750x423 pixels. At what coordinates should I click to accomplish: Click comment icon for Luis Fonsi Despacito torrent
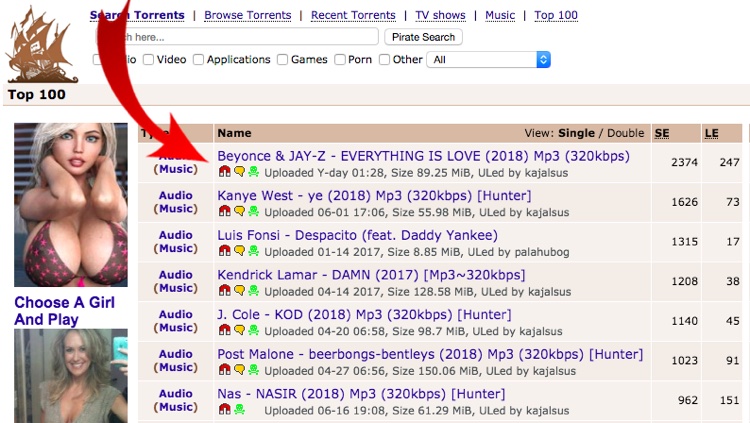pyautogui.click(x=239, y=251)
